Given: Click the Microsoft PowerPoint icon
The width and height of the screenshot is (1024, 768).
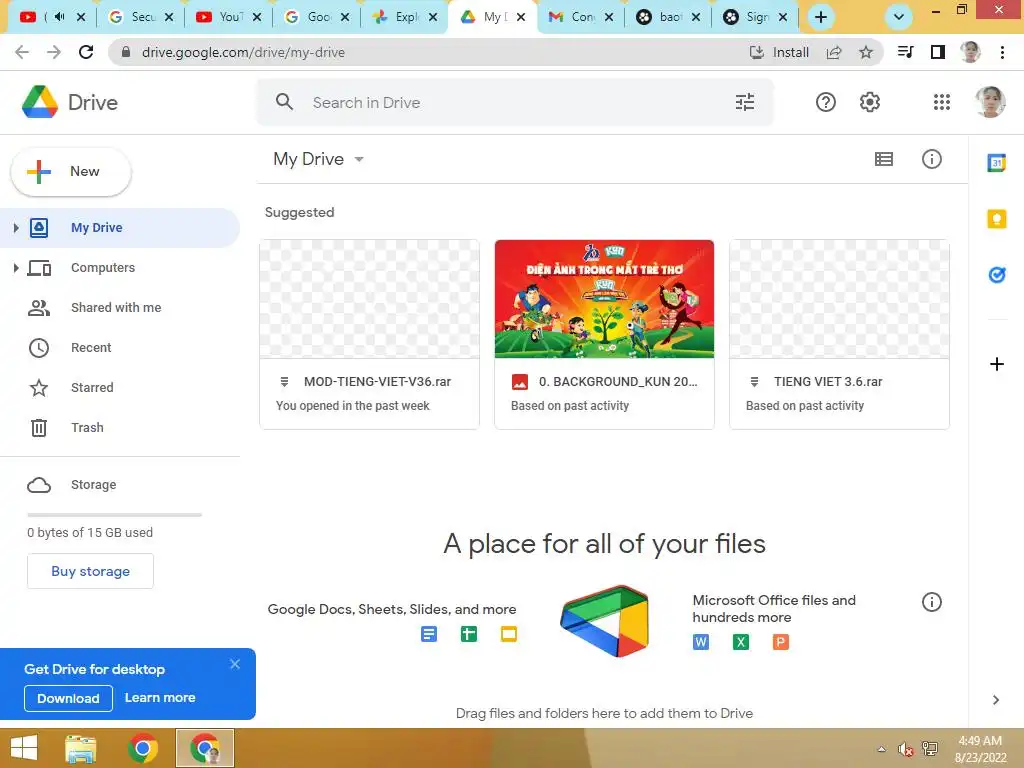Looking at the screenshot, I should pos(780,642).
